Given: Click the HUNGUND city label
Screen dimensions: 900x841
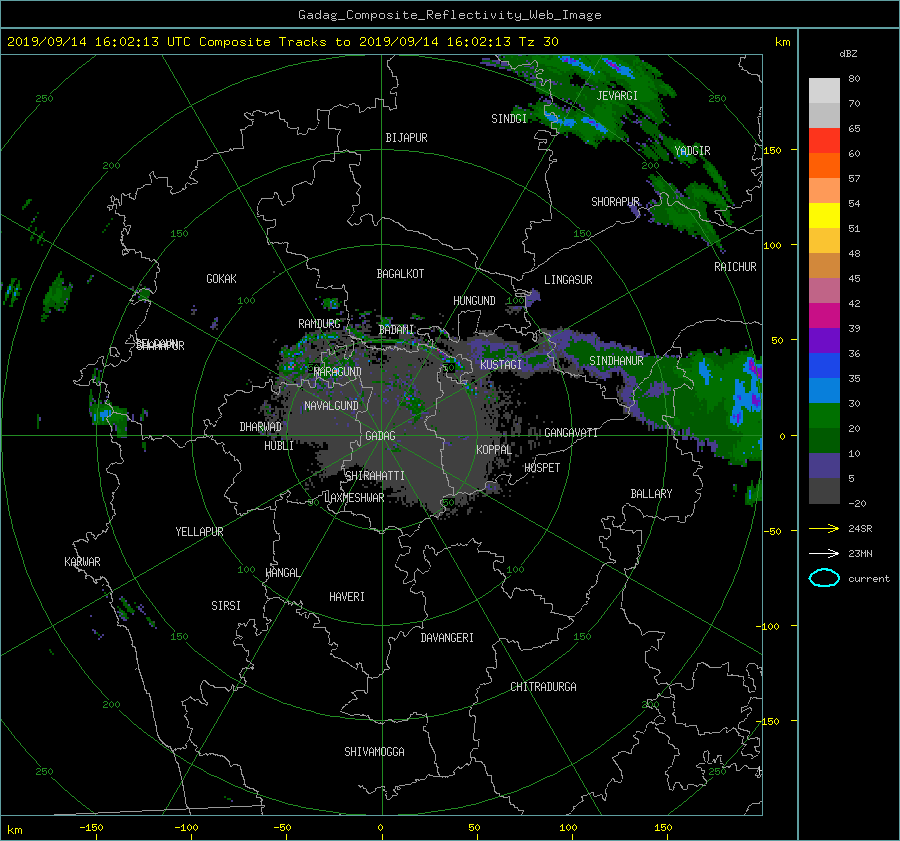Looking at the screenshot, I should click(x=474, y=301).
